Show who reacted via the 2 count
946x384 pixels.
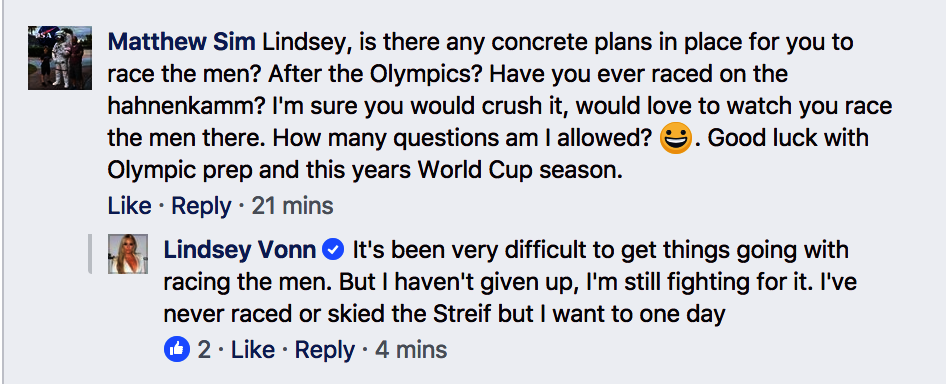pos(205,350)
